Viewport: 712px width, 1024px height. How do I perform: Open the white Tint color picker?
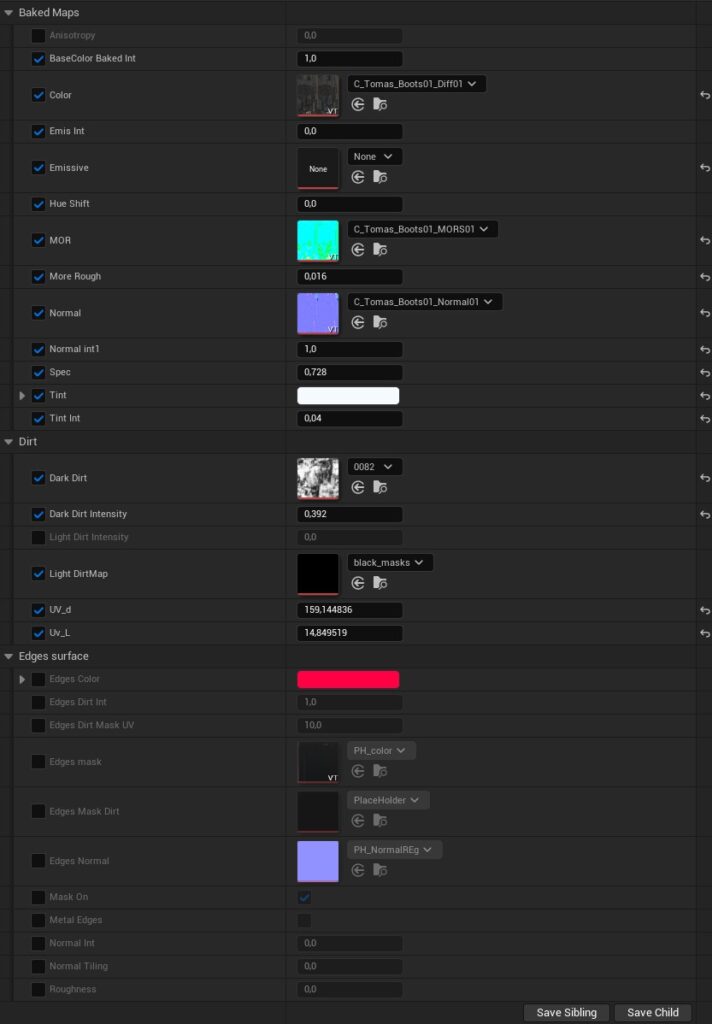[x=348, y=396]
